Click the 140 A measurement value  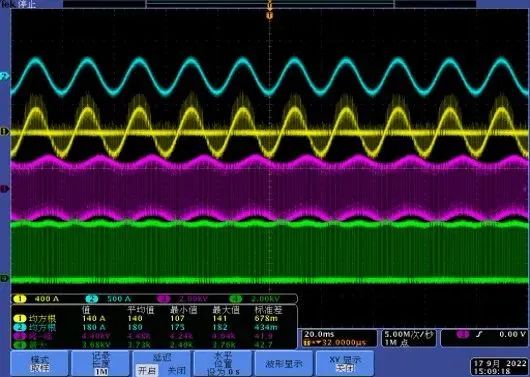pyautogui.click(x=94, y=319)
